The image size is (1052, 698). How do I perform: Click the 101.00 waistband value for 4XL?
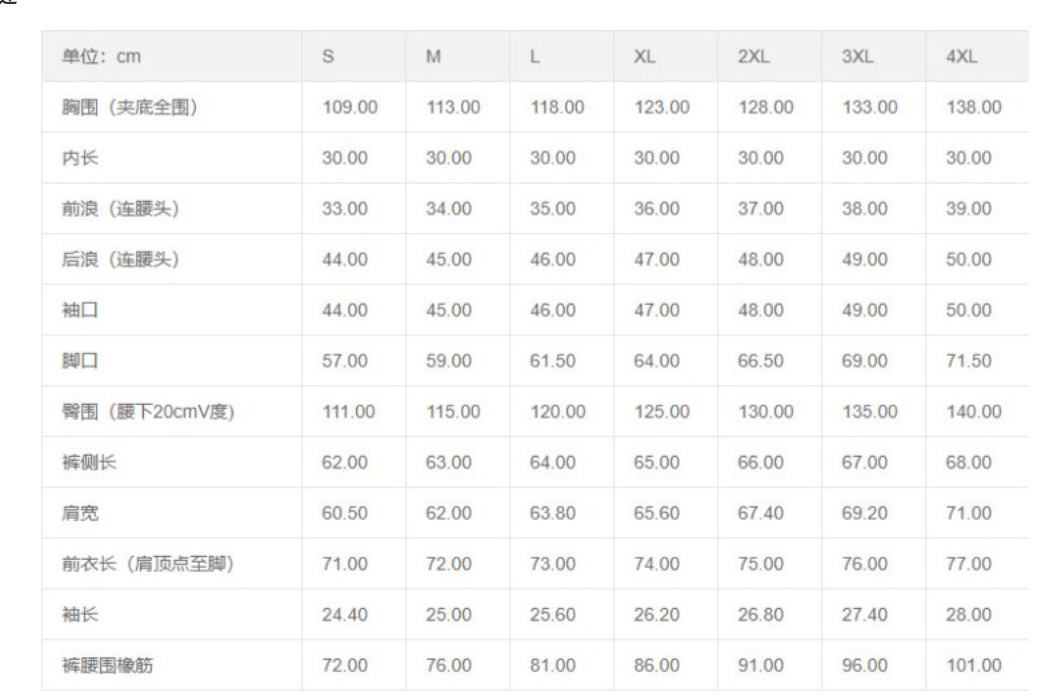click(974, 666)
